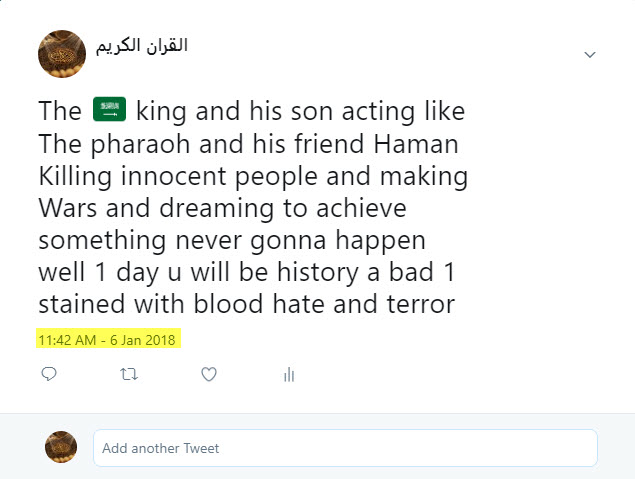Reply to the tweet via speech bubble icon

tap(49, 375)
